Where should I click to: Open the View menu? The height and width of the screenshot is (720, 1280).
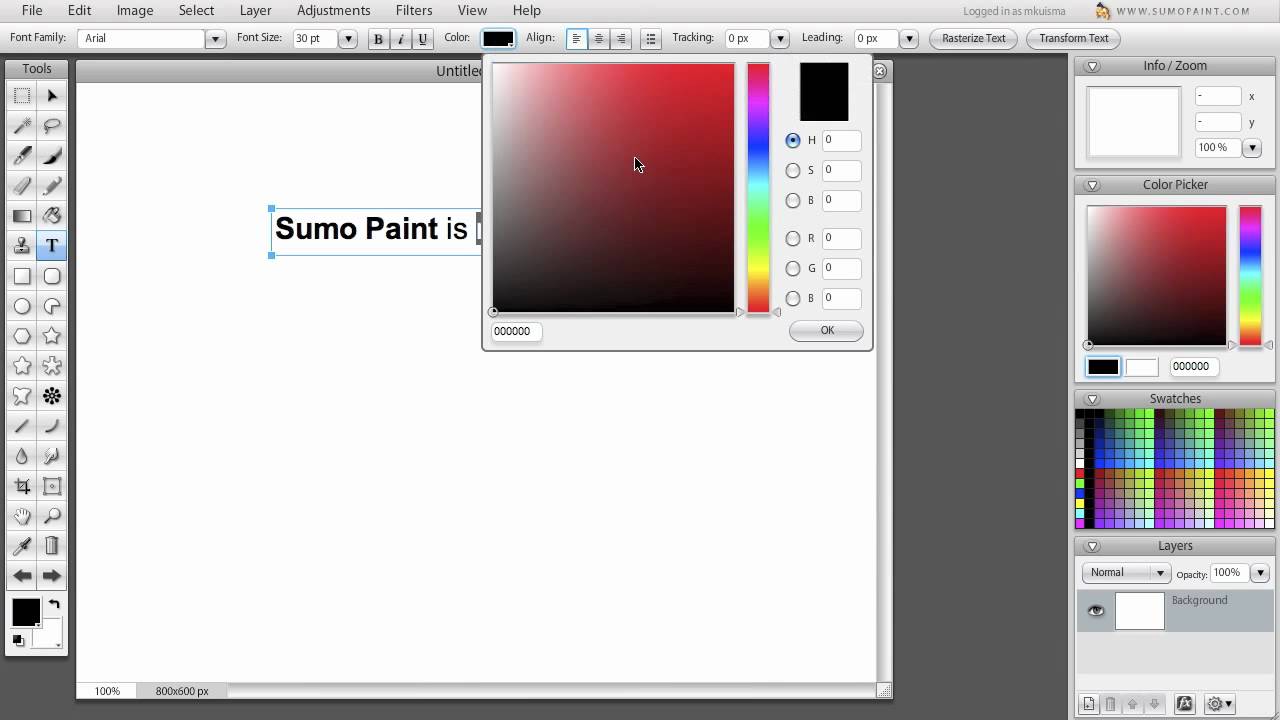click(x=472, y=10)
